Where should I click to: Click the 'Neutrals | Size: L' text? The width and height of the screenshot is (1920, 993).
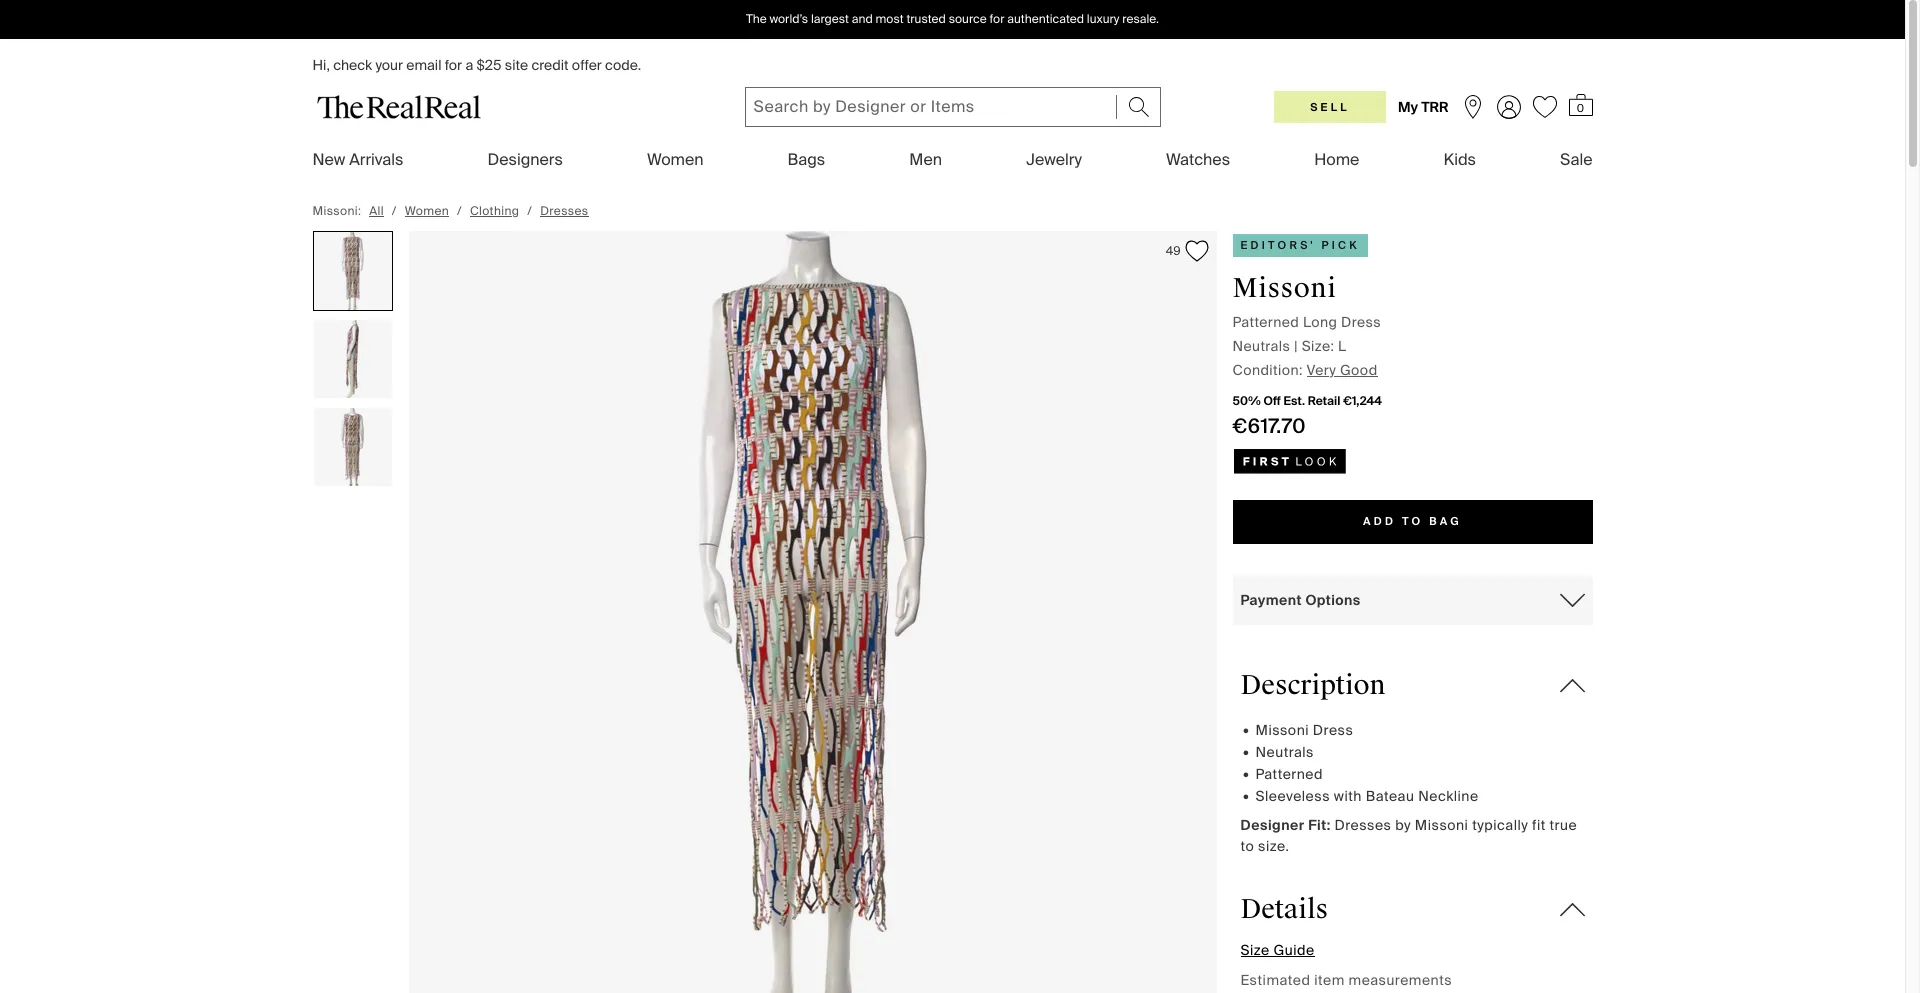(x=1289, y=346)
